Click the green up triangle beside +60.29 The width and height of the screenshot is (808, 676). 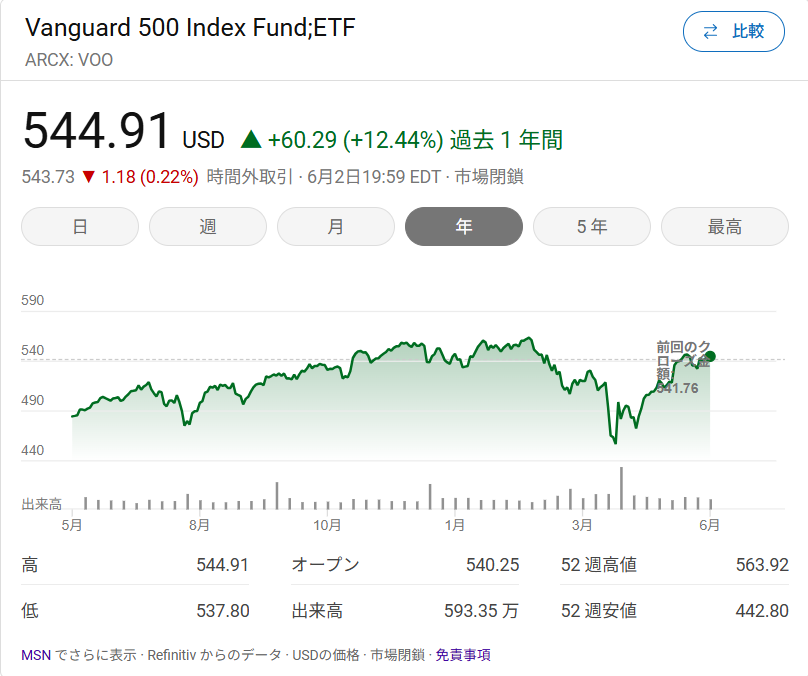[x=250, y=140]
